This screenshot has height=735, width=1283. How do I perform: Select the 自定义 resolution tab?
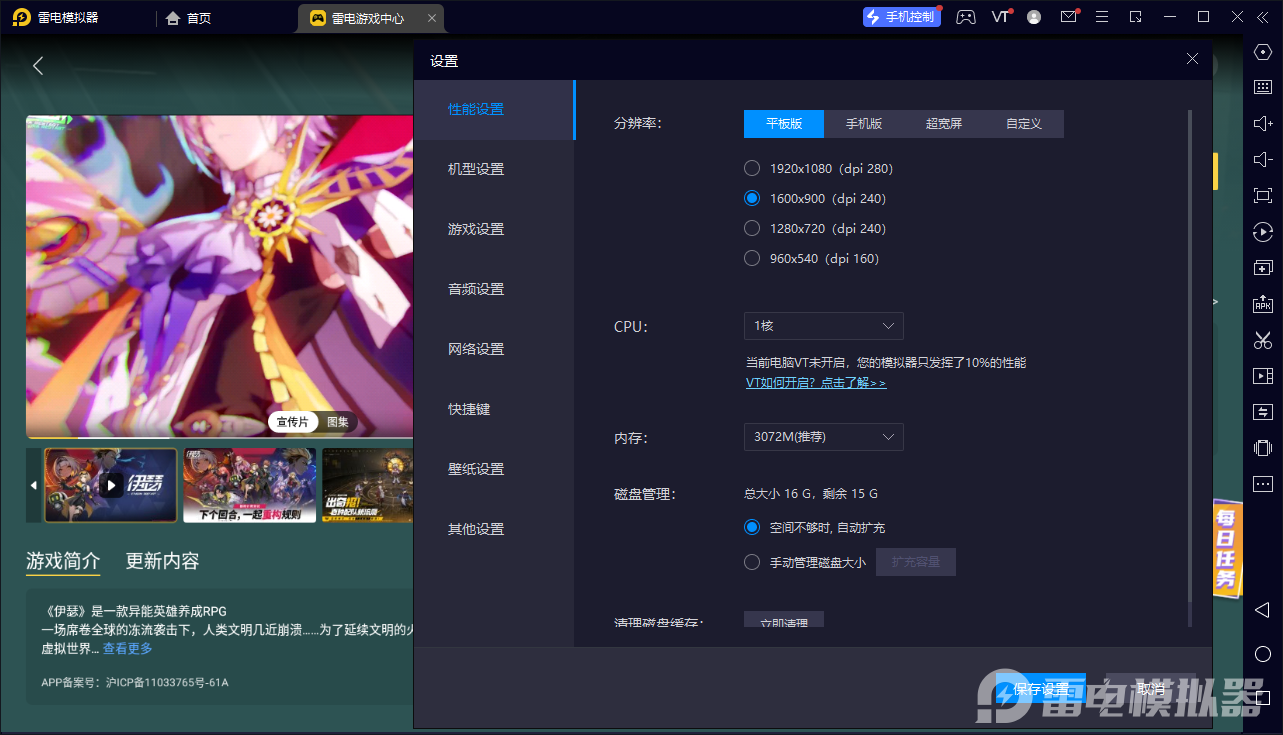(1024, 123)
